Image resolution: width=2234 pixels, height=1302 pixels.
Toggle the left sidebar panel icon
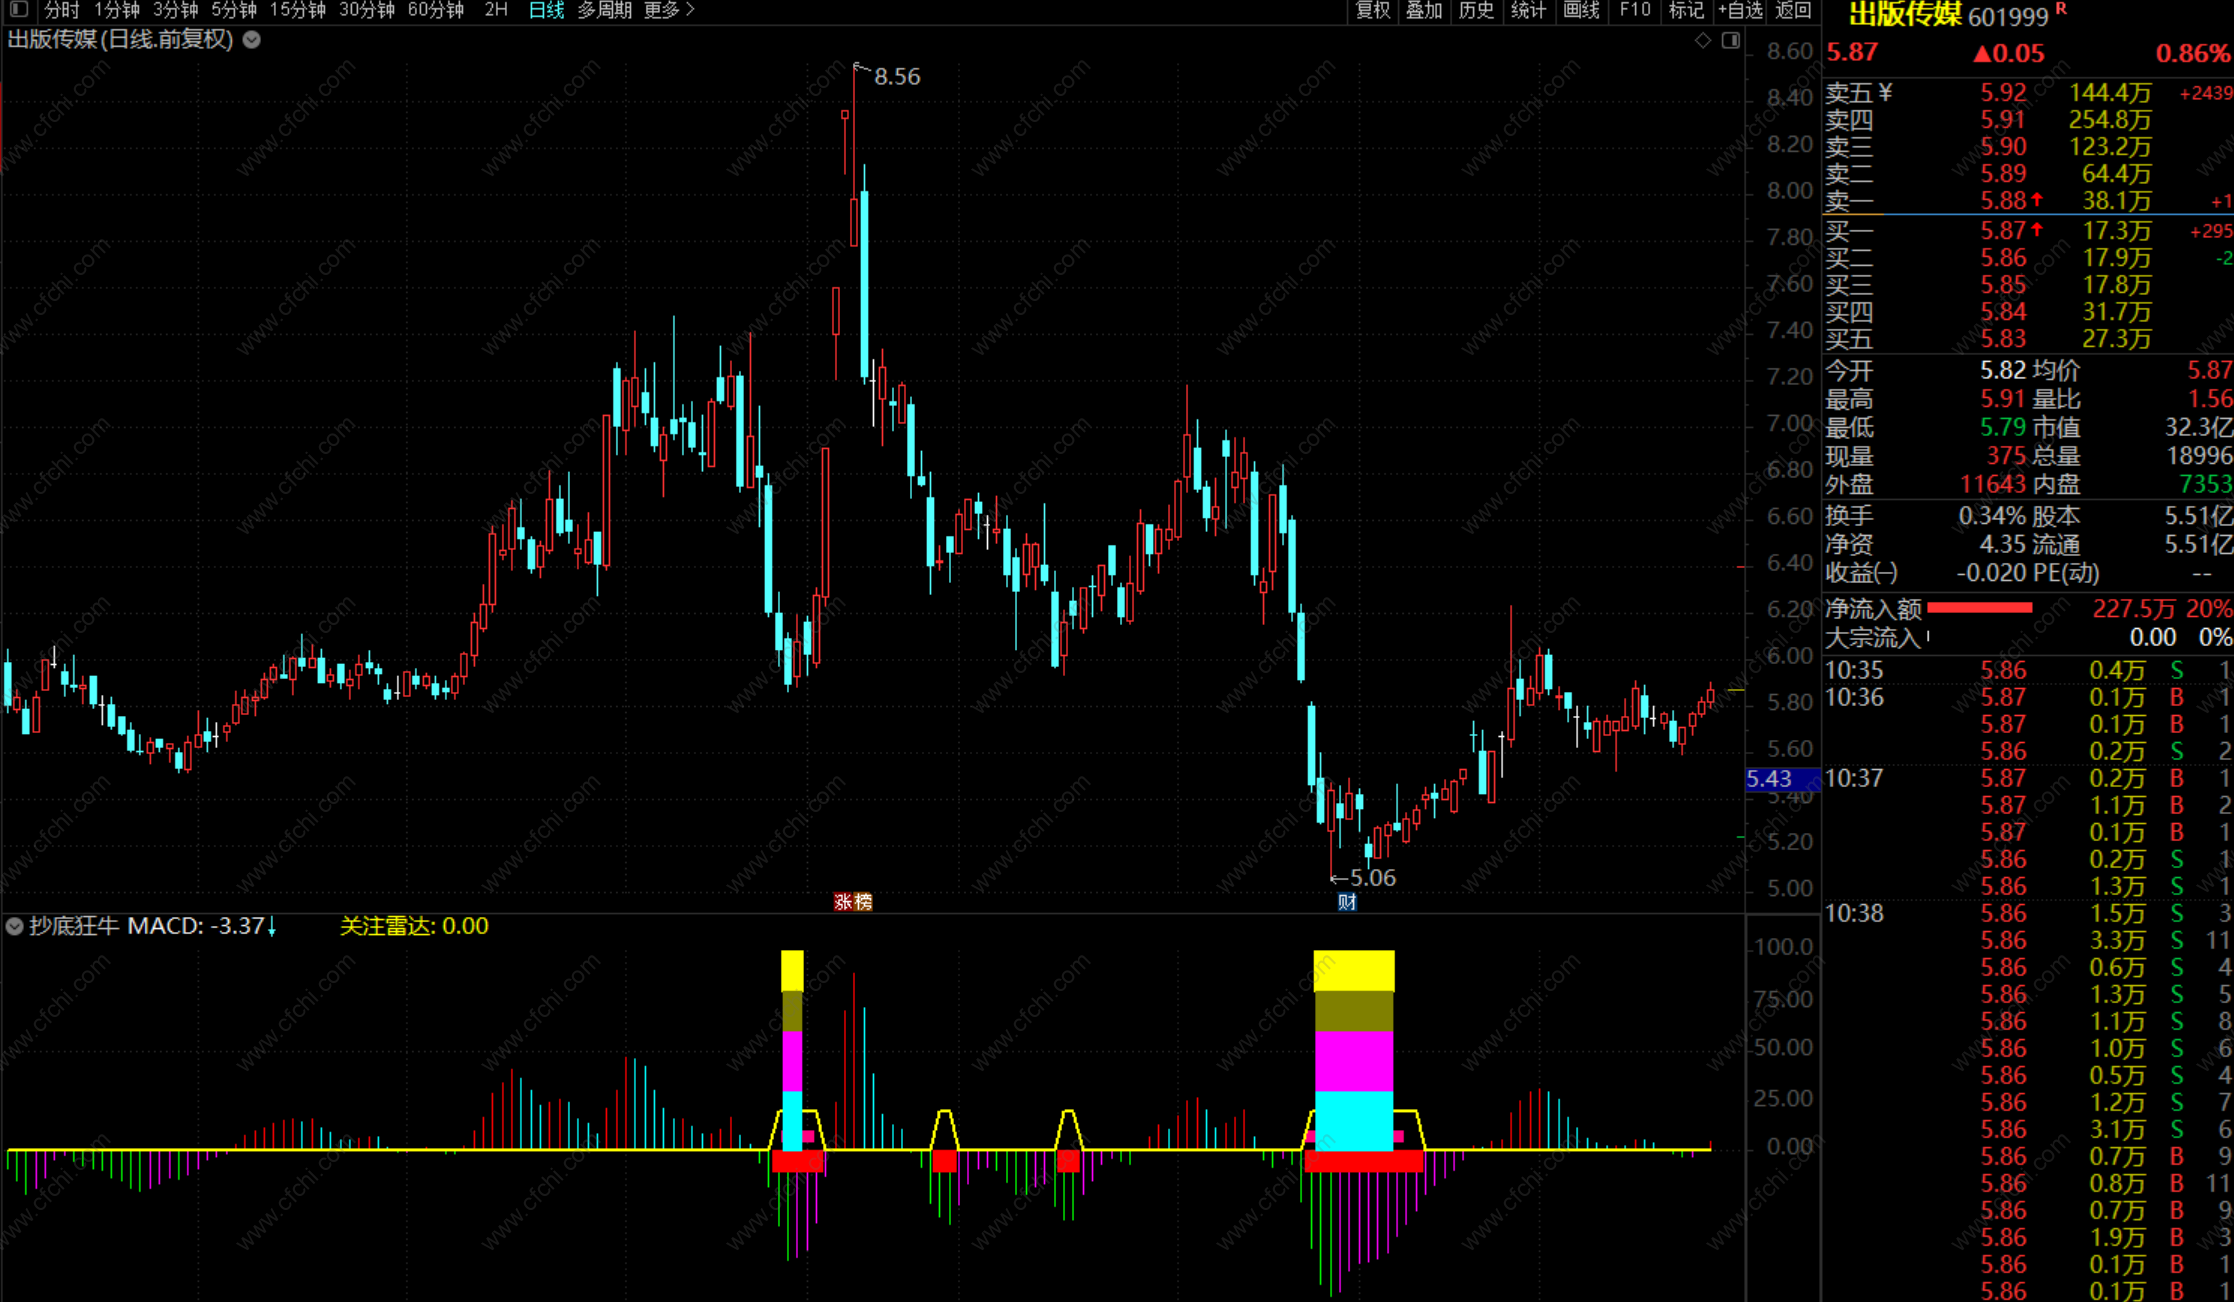pyautogui.click(x=19, y=10)
